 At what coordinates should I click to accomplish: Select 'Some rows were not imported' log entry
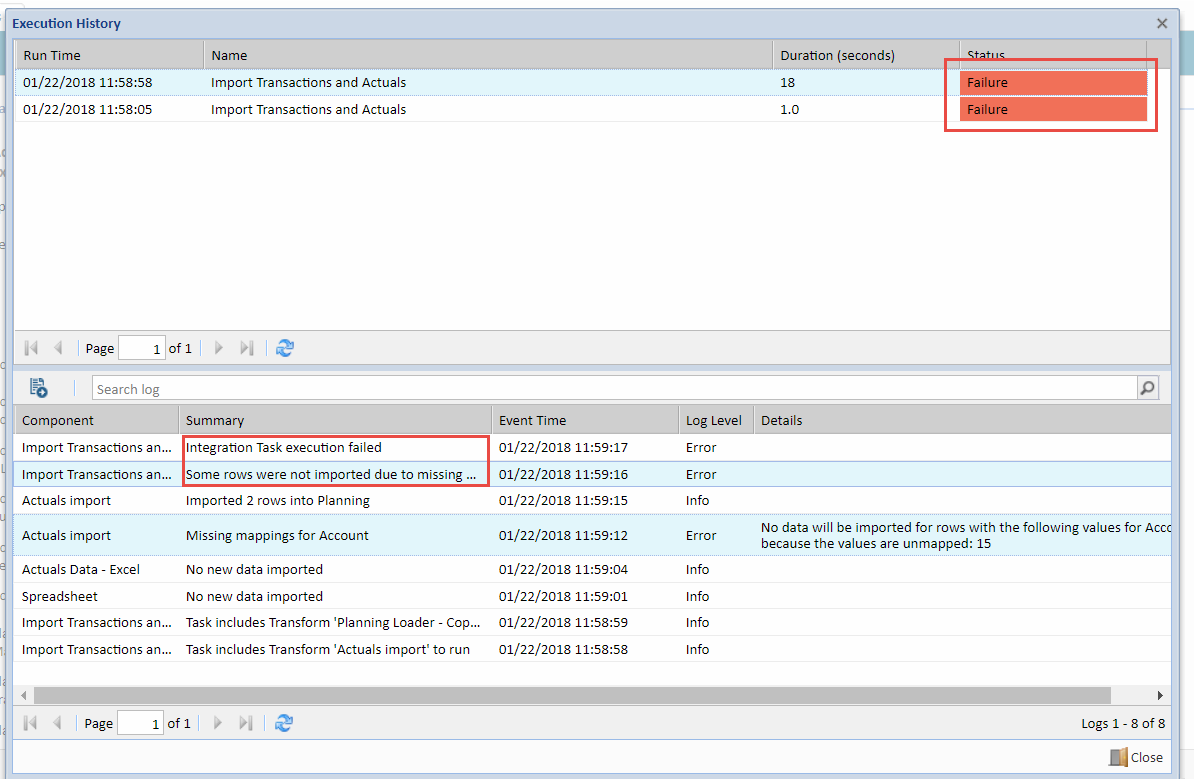tap(592, 474)
